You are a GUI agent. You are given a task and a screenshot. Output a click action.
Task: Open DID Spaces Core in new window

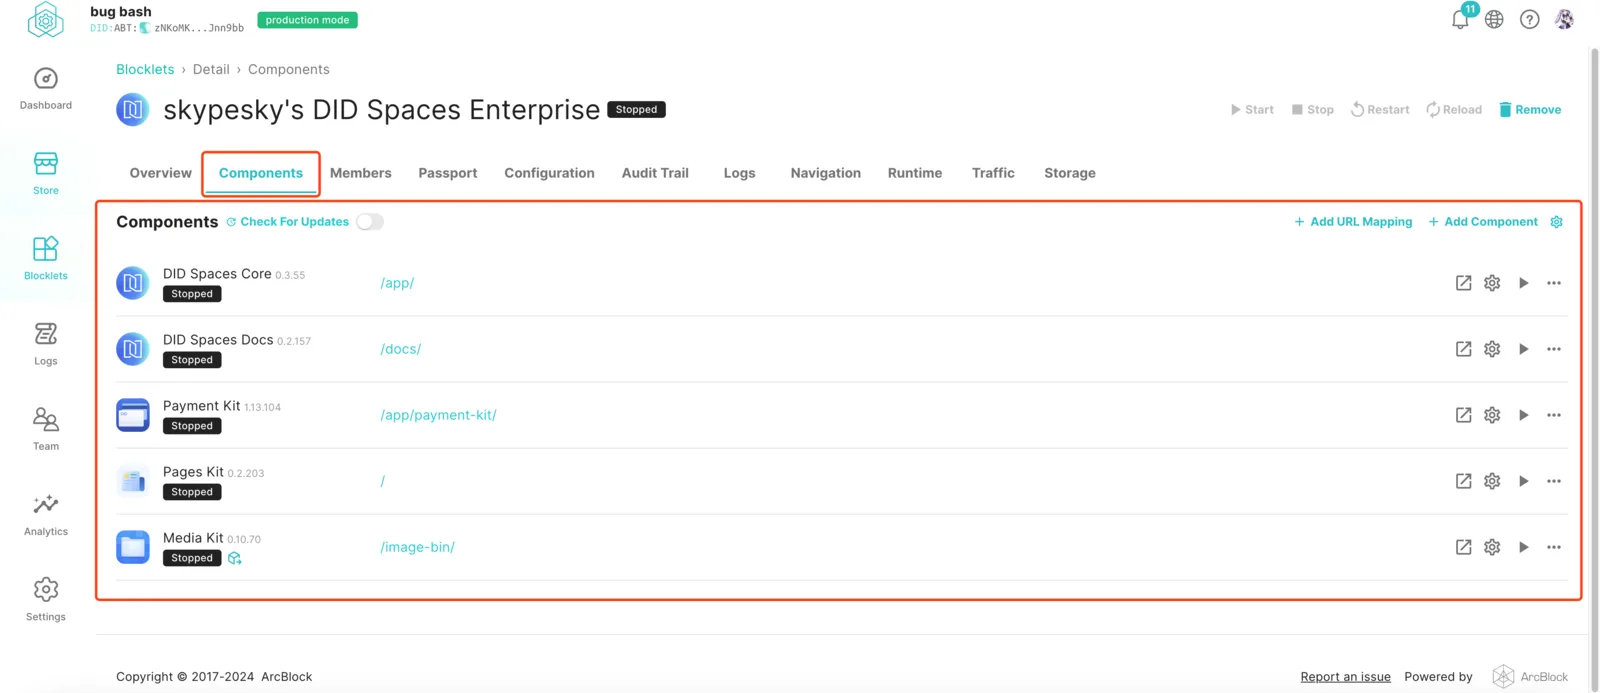point(1463,283)
